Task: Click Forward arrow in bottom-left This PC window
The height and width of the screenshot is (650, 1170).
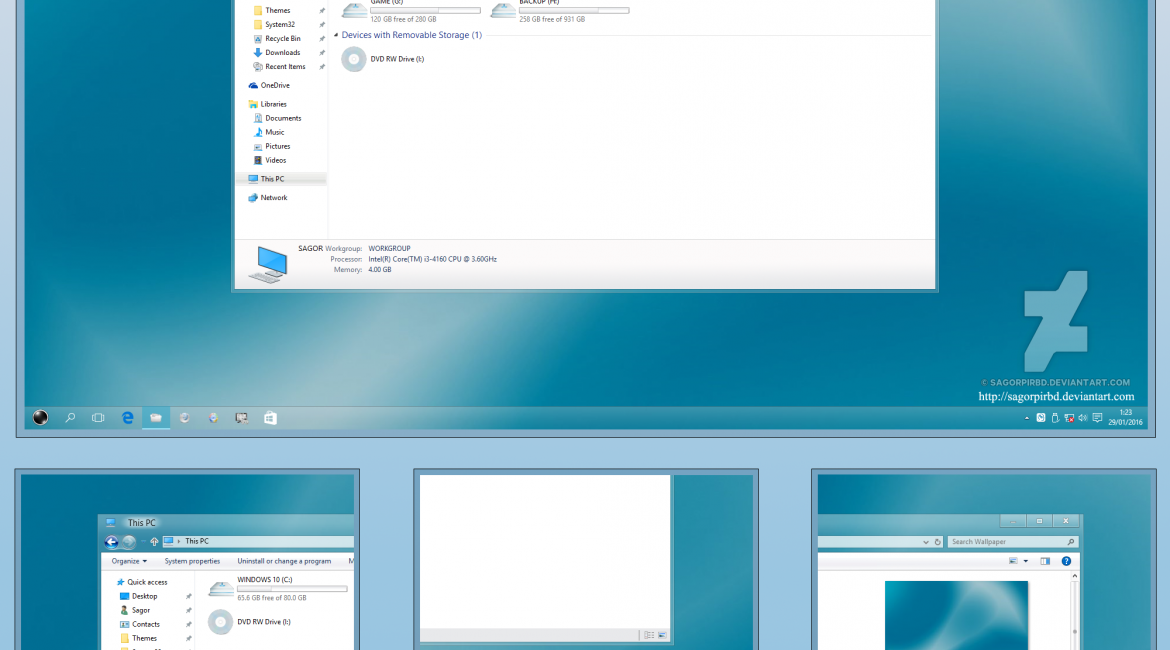Action: click(128, 542)
